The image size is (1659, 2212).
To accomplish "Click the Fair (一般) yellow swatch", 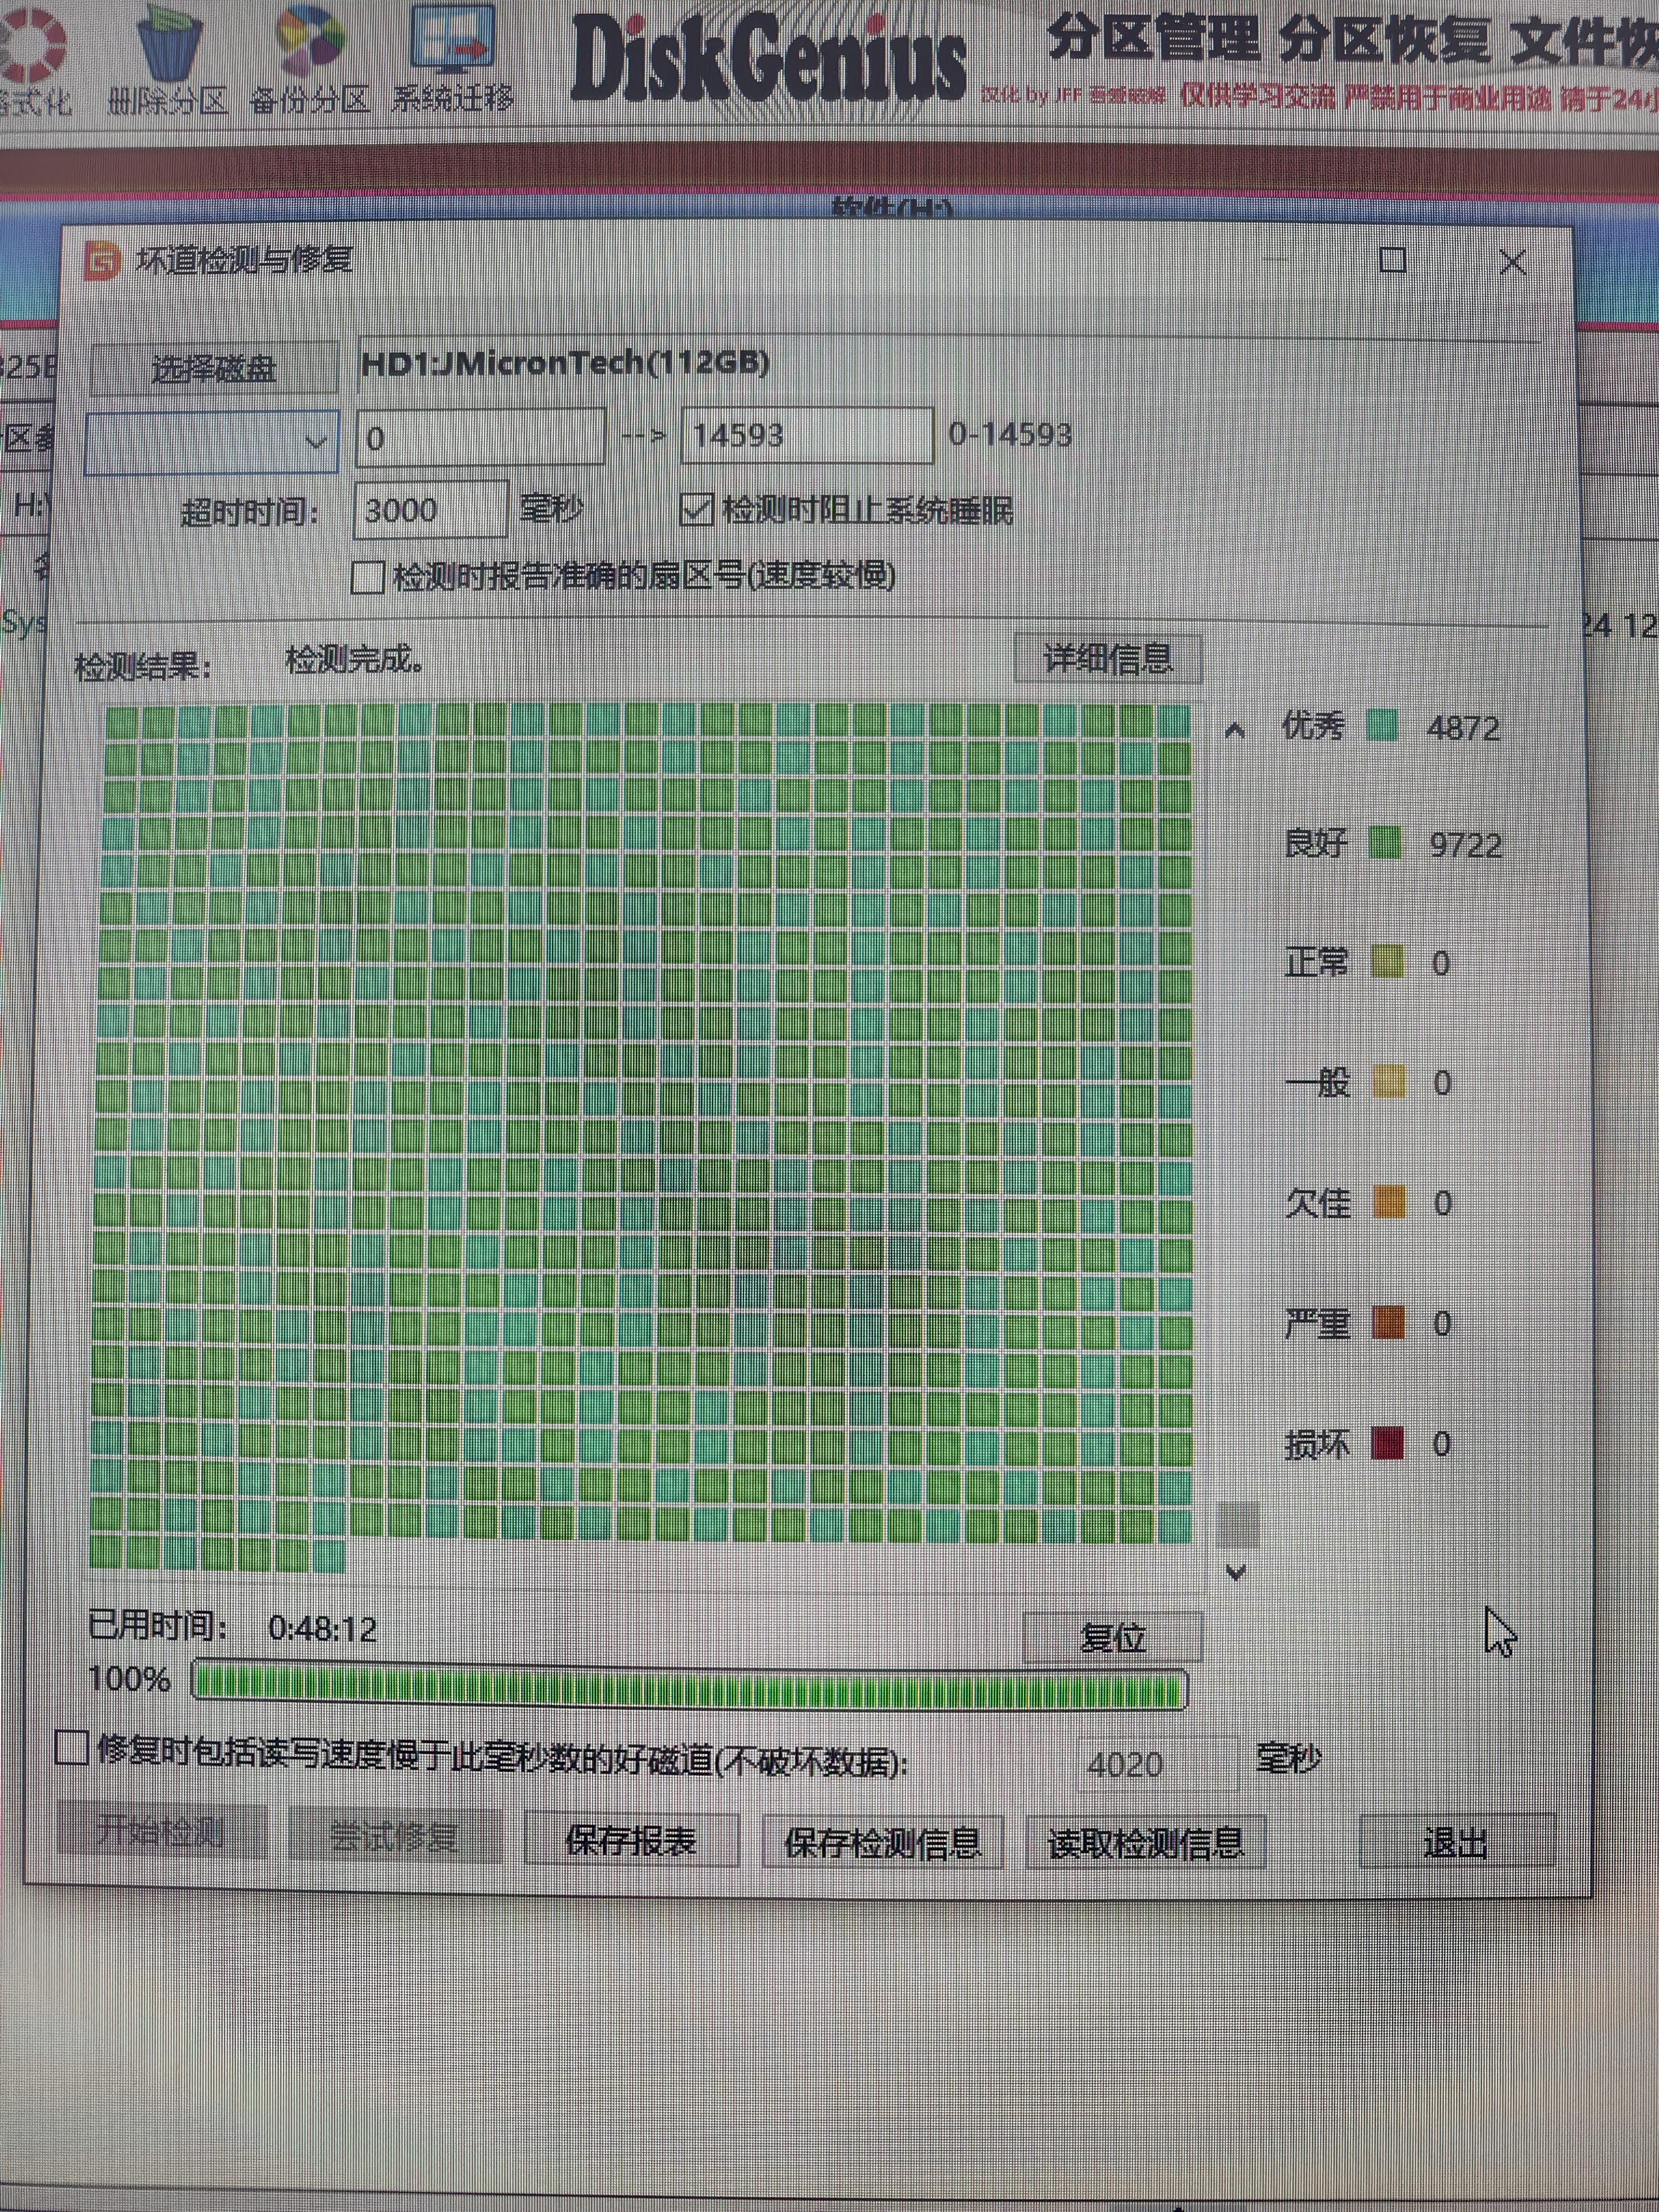I will point(1389,1081).
